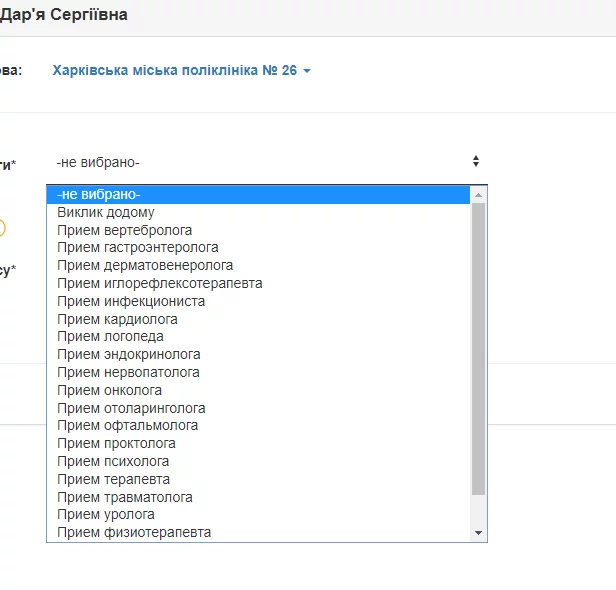Click the up-down arrows icon of the select box
This screenshot has height=590, width=616.
click(x=476, y=161)
